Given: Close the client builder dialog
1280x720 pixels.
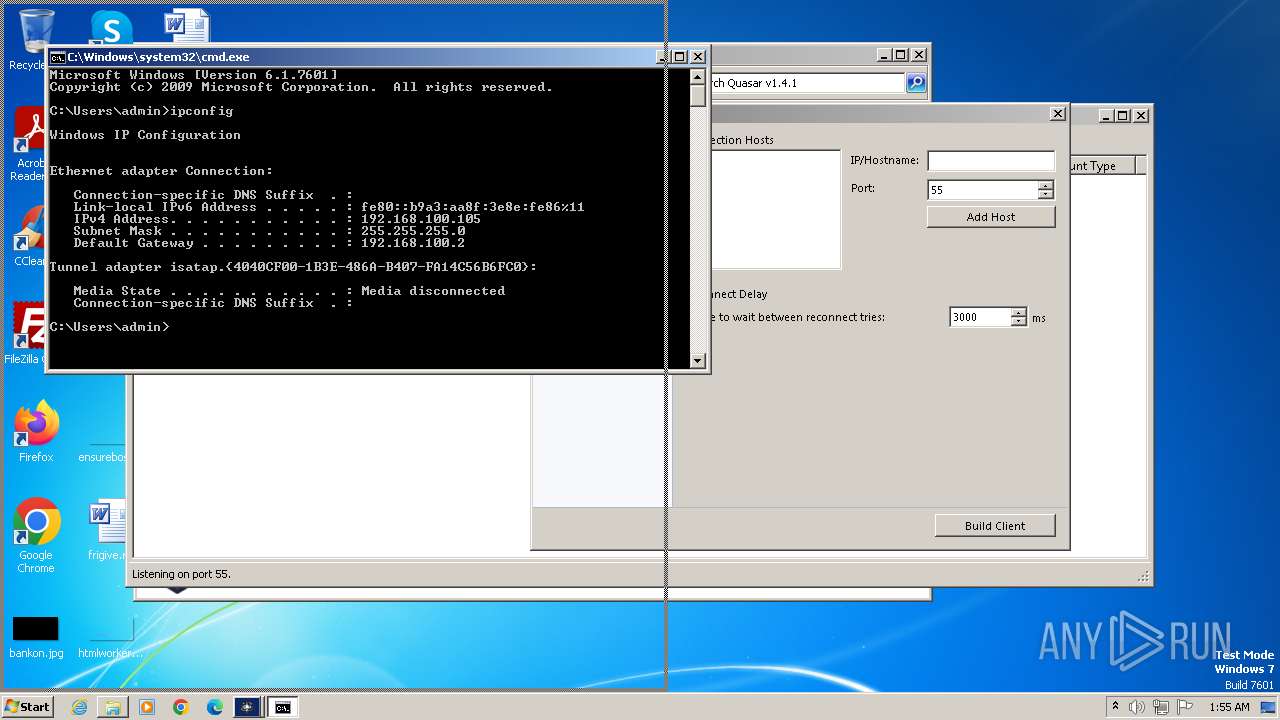Looking at the screenshot, I should tap(1058, 114).
